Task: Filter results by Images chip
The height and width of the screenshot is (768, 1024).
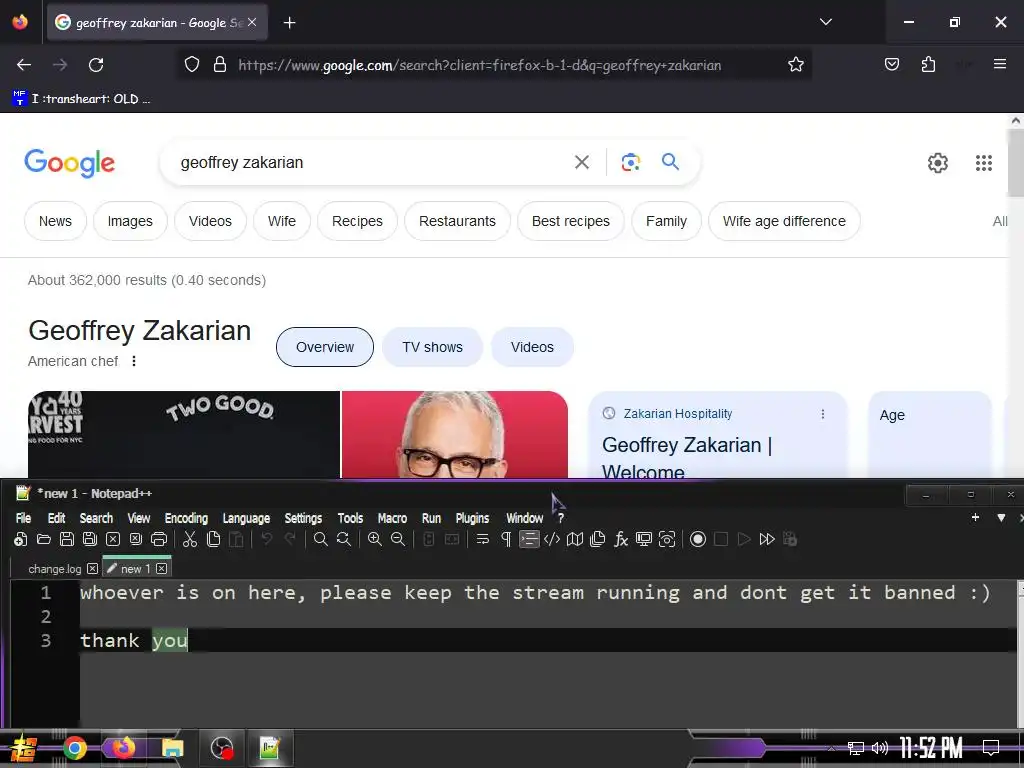Action: point(130,221)
